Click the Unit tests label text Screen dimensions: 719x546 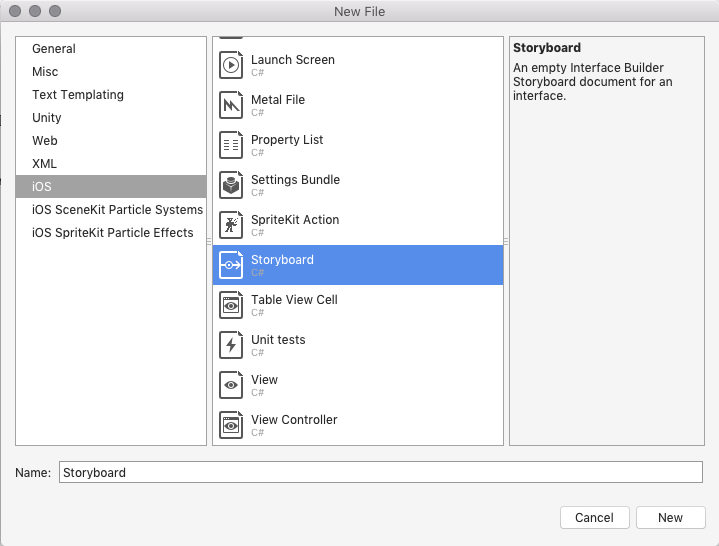point(278,340)
